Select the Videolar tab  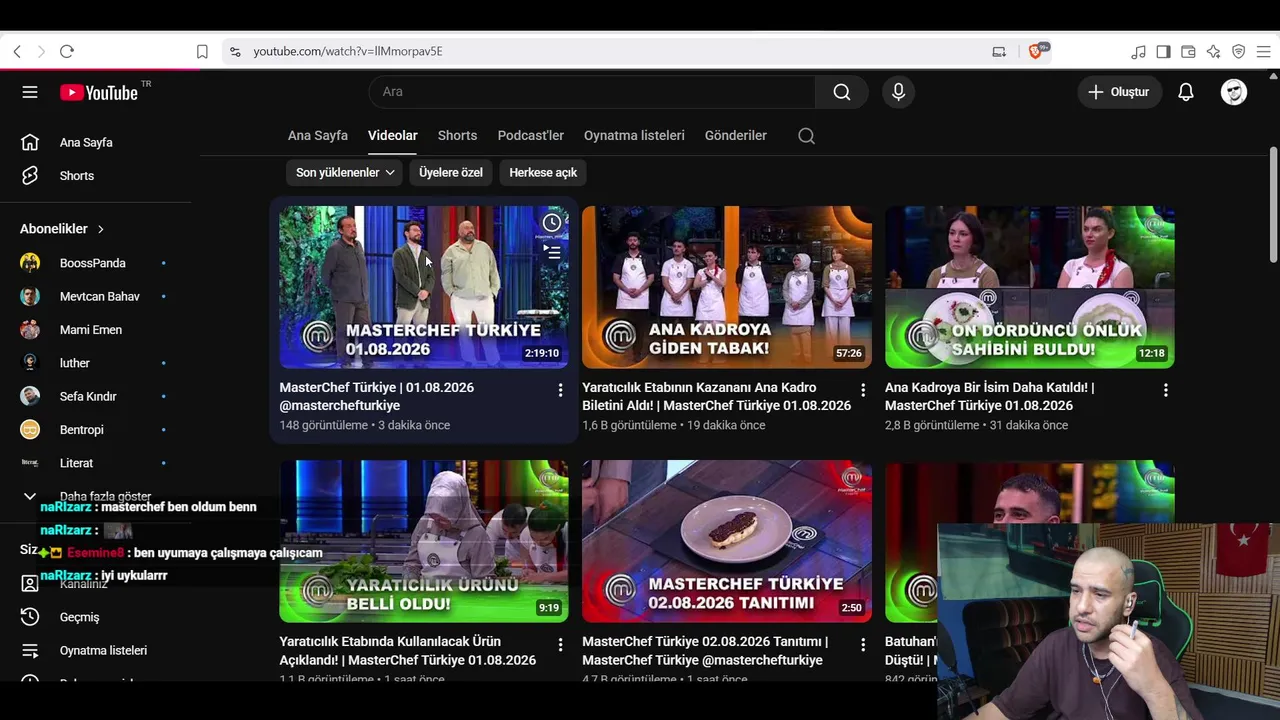click(393, 136)
